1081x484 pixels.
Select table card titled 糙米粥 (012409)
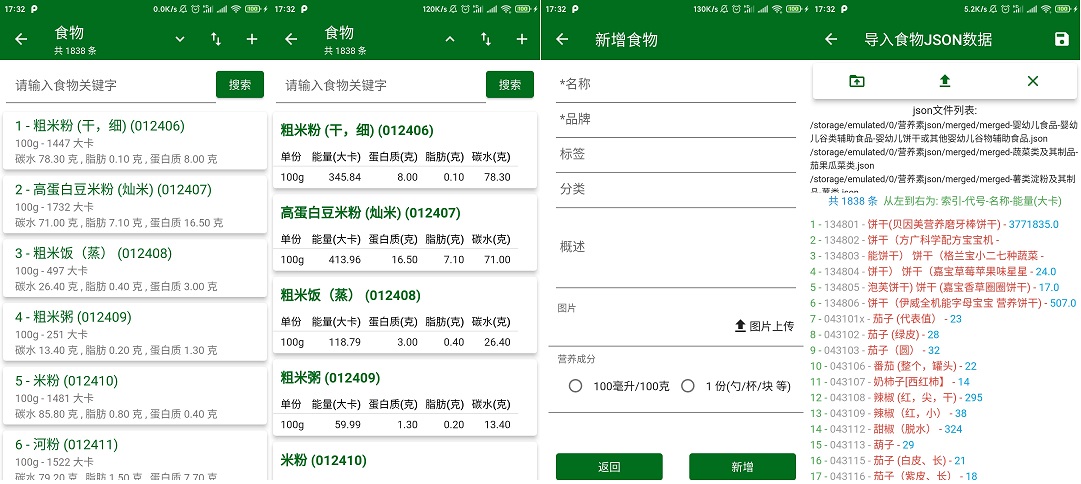pyautogui.click(x=405, y=398)
